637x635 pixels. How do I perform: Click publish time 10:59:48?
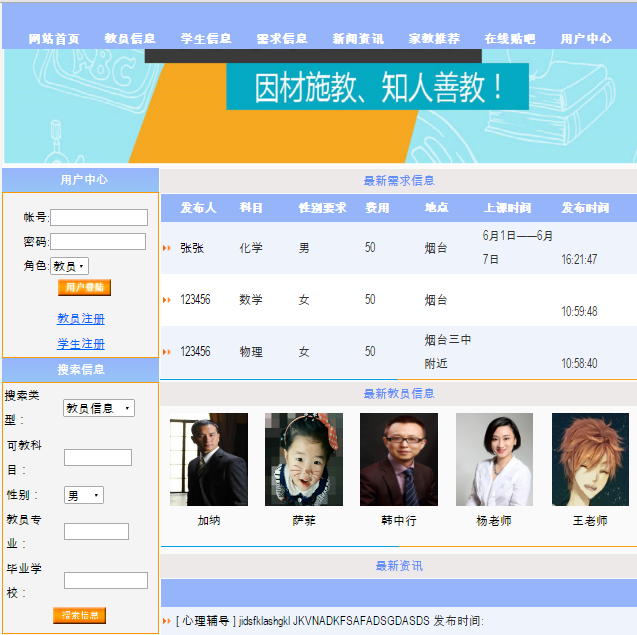point(579,311)
